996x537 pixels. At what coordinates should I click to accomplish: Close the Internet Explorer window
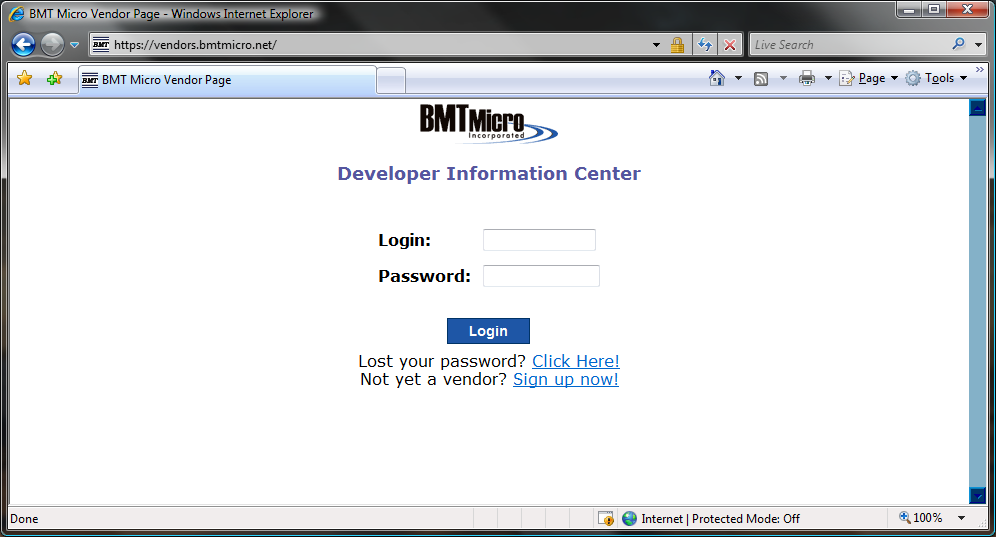point(967,9)
